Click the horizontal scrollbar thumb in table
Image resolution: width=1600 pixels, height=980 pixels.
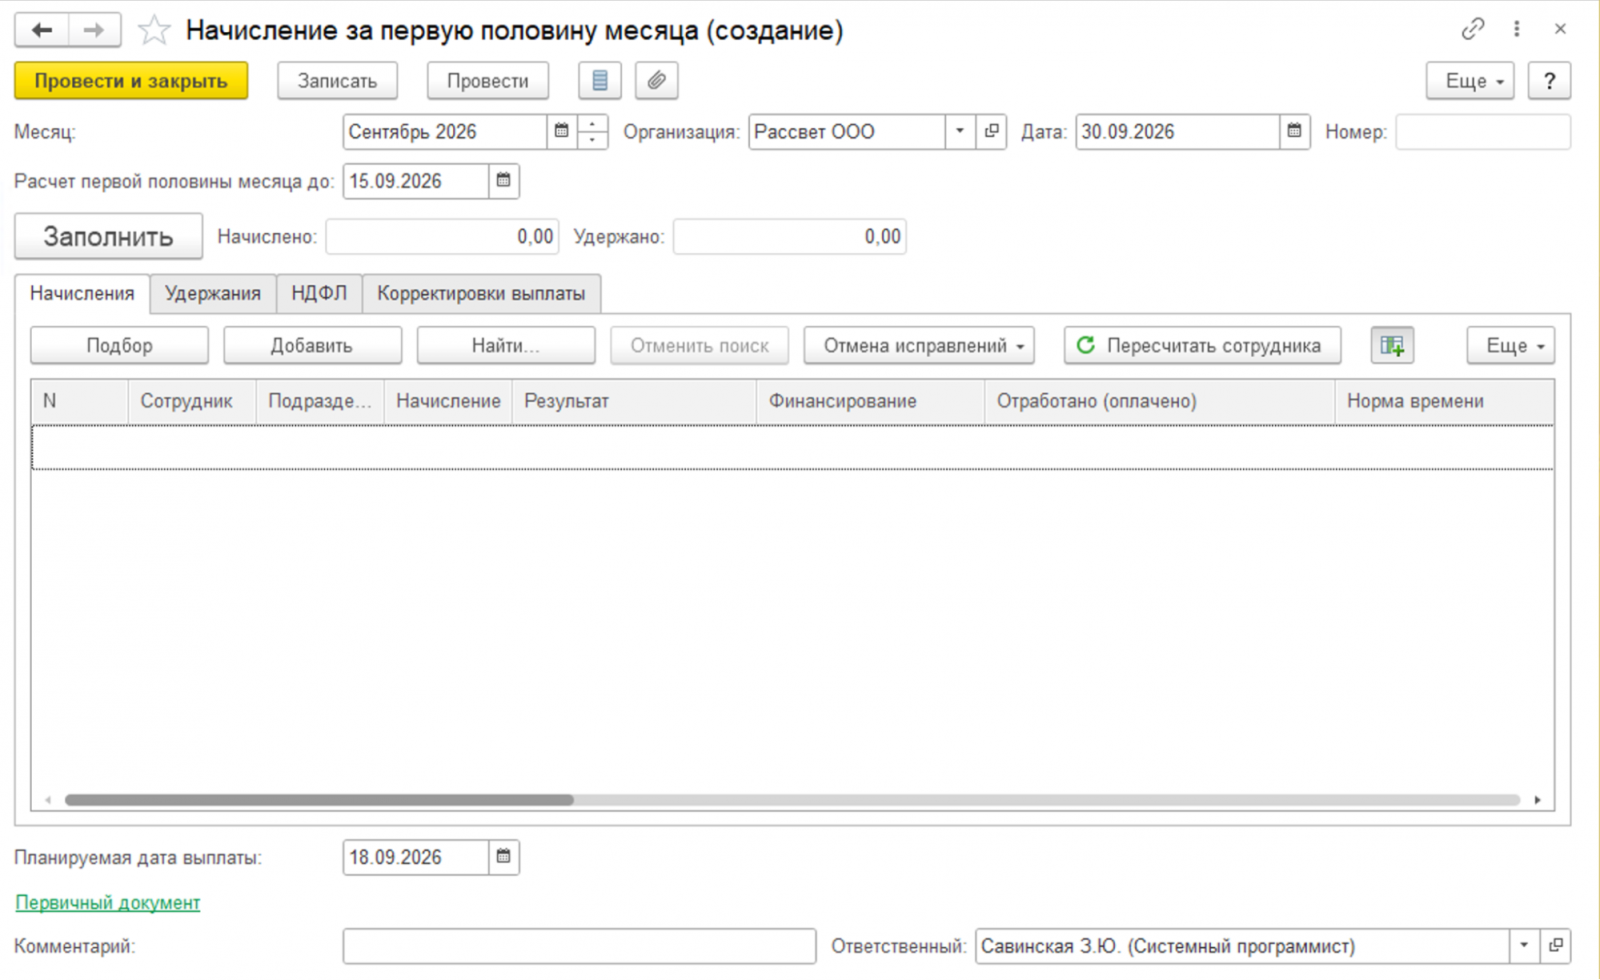tap(319, 800)
